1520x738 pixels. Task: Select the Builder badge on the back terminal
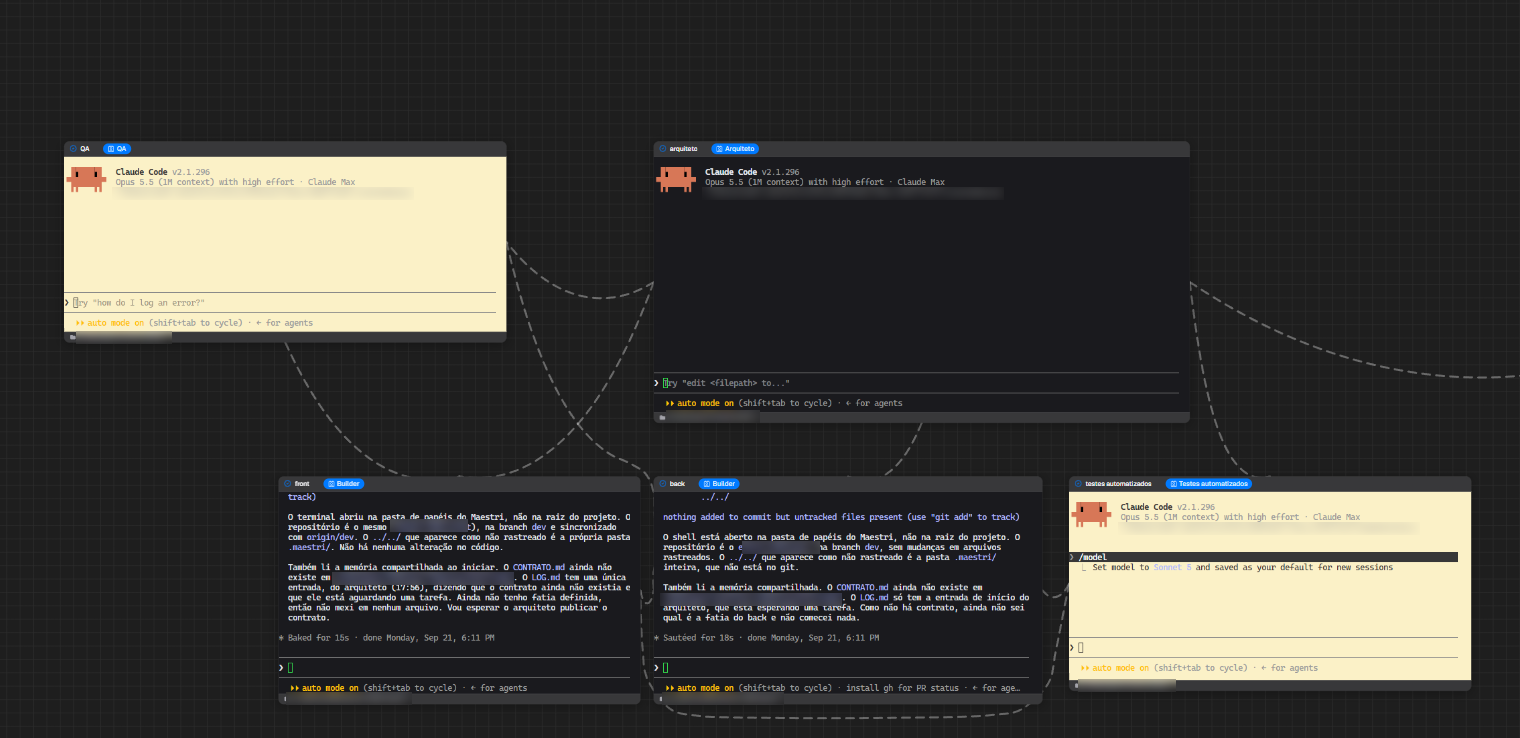coord(719,483)
